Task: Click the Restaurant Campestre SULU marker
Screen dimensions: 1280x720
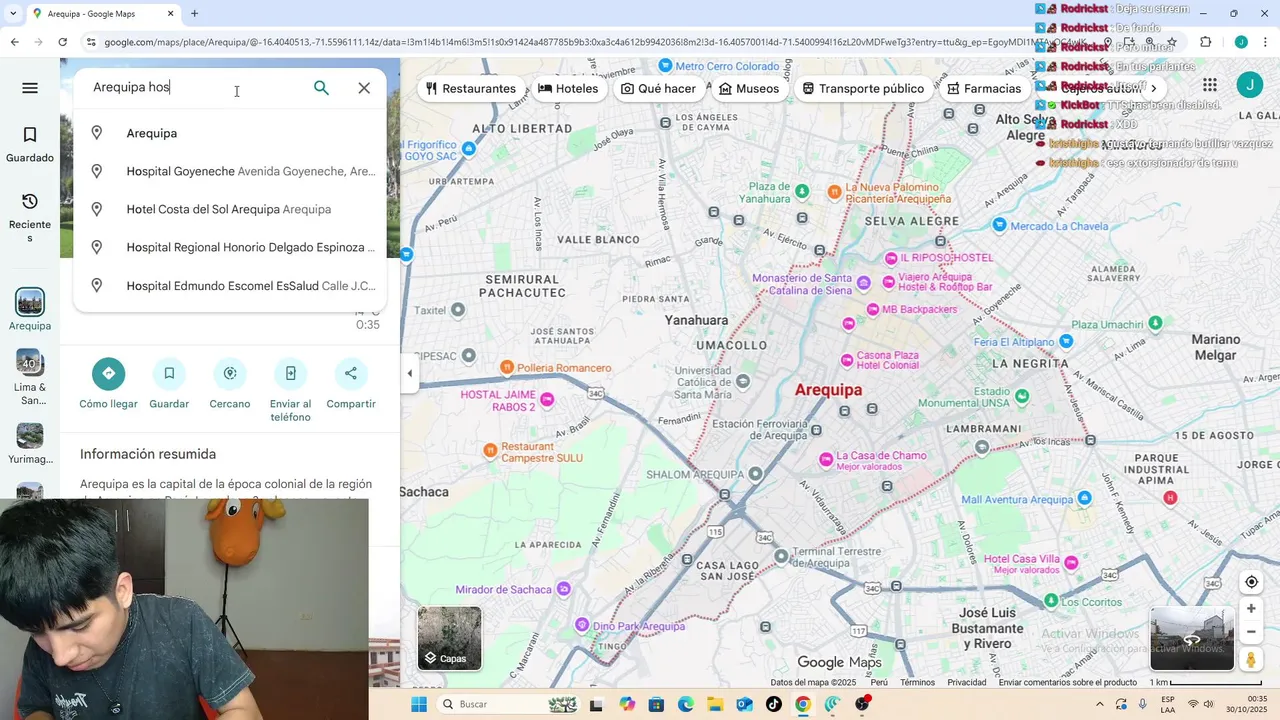Action: [x=489, y=451]
